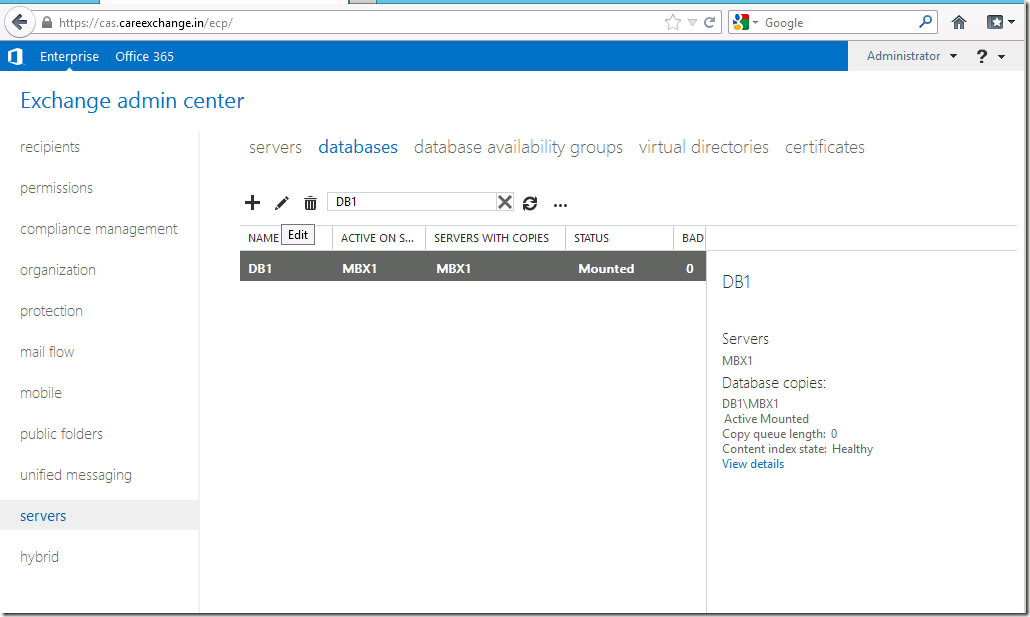Expand the help question mark dropdown

tap(988, 56)
